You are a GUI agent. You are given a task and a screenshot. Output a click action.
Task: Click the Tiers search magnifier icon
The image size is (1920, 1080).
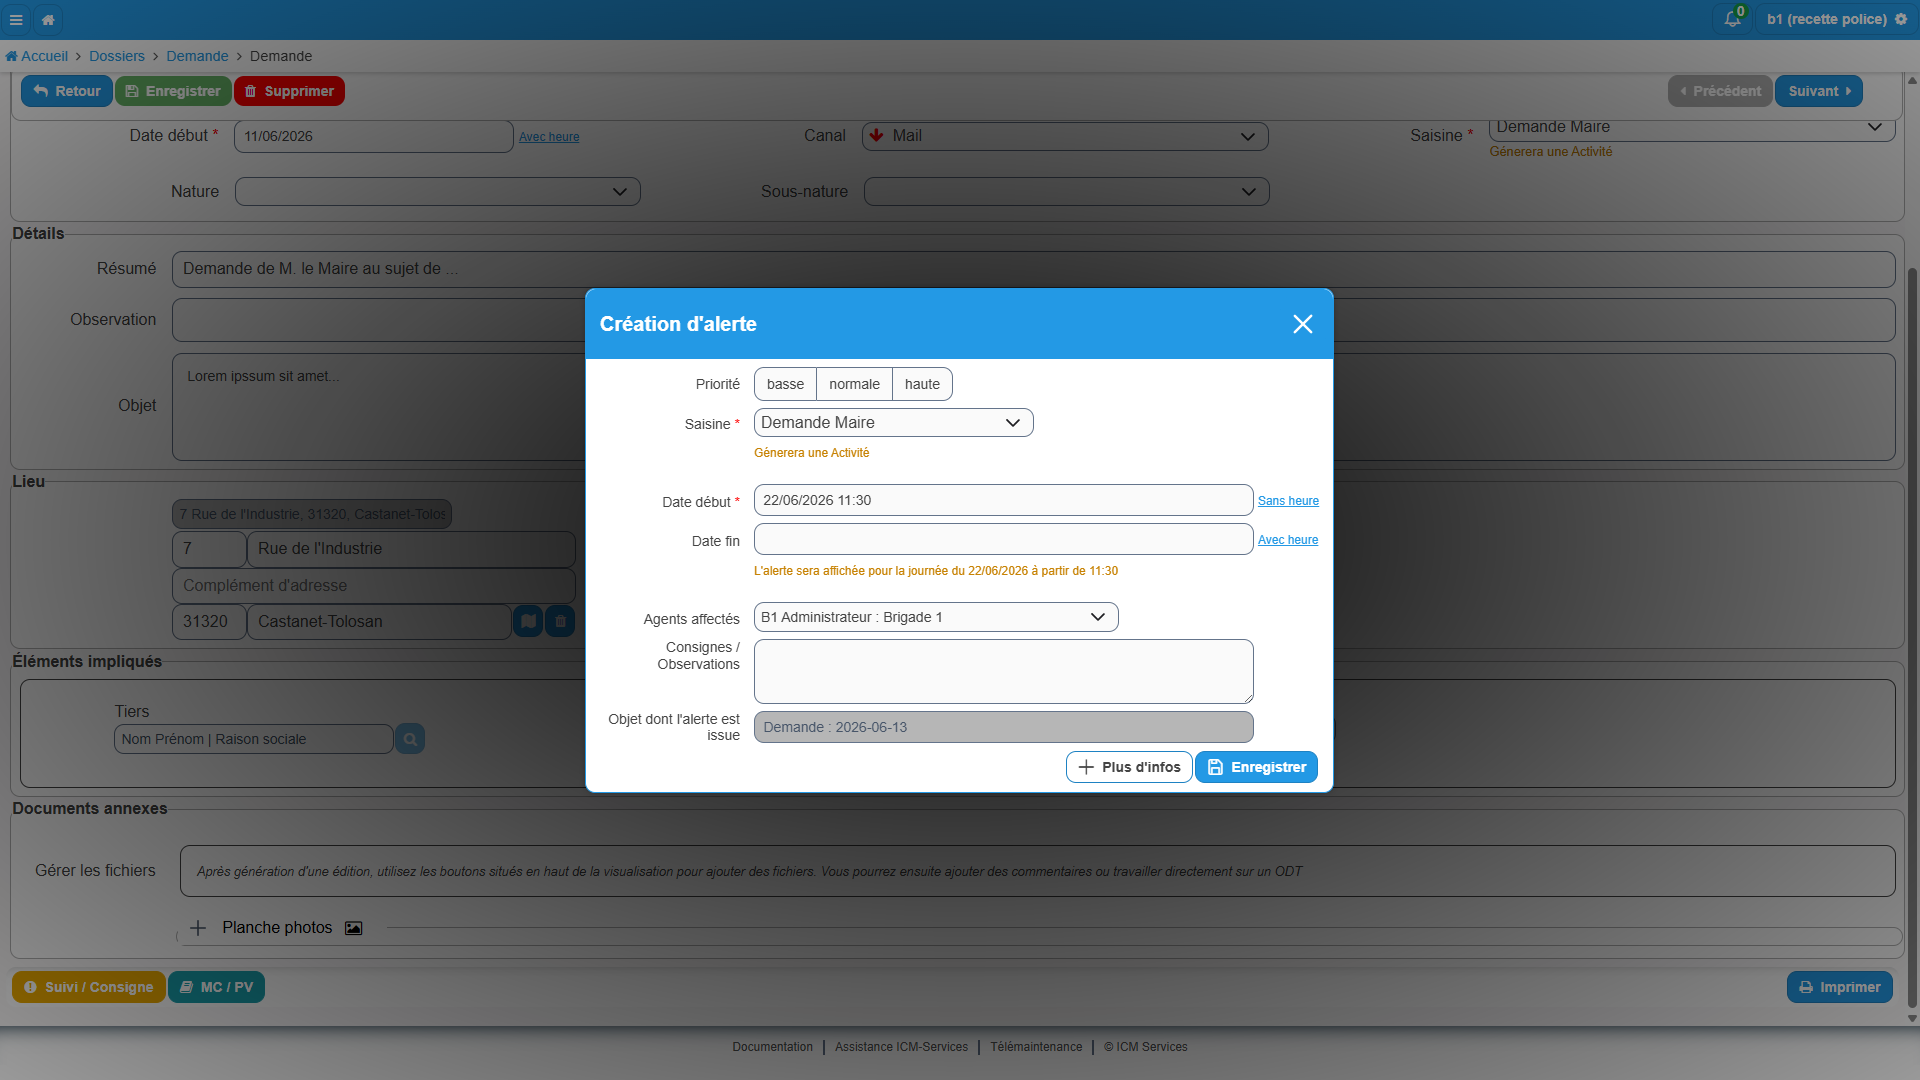pyautogui.click(x=410, y=739)
